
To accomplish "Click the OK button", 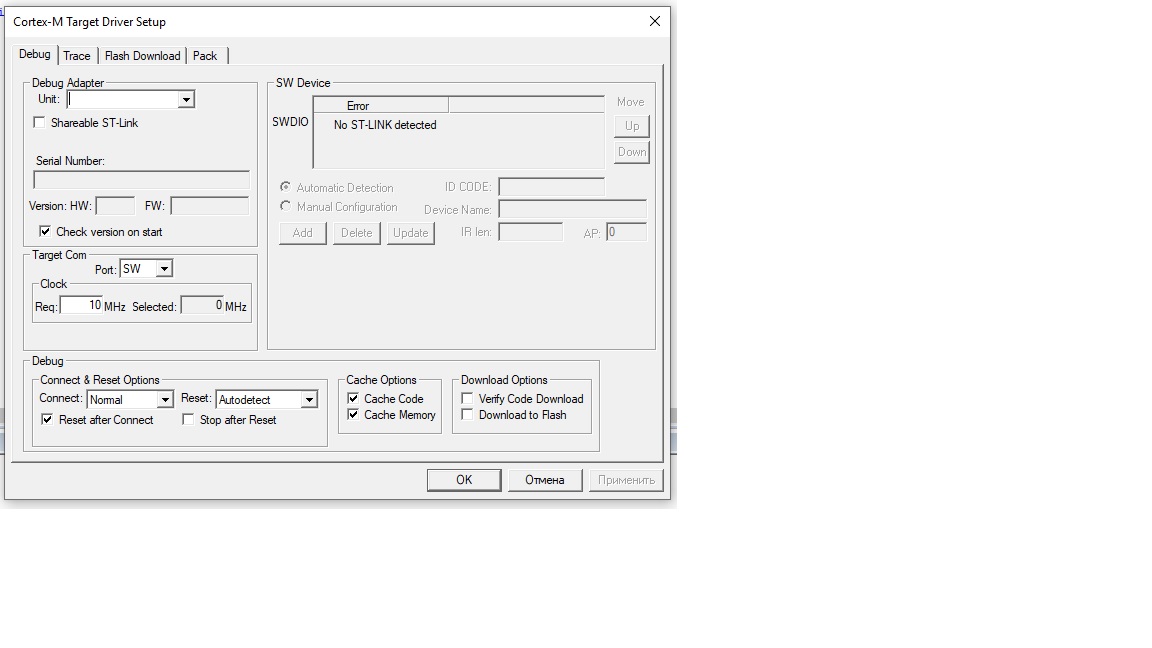I will coord(464,480).
